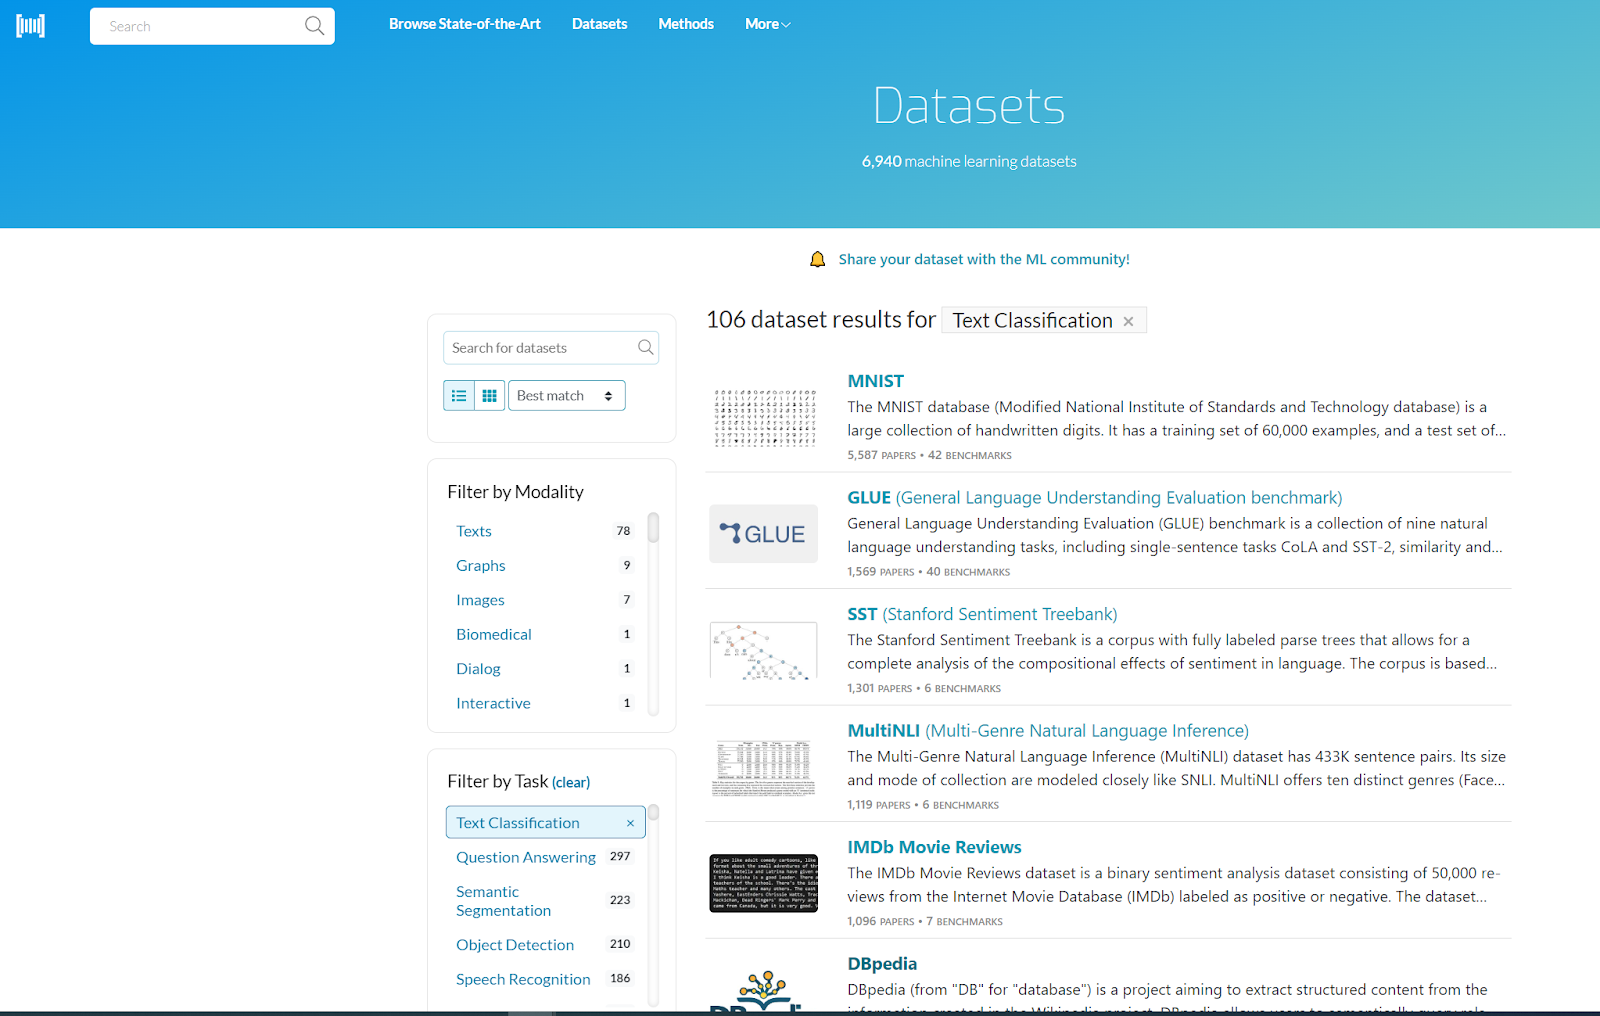Click the magnifier icon in top search bar
Viewport: 1600px width, 1016px height.
click(314, 26)
